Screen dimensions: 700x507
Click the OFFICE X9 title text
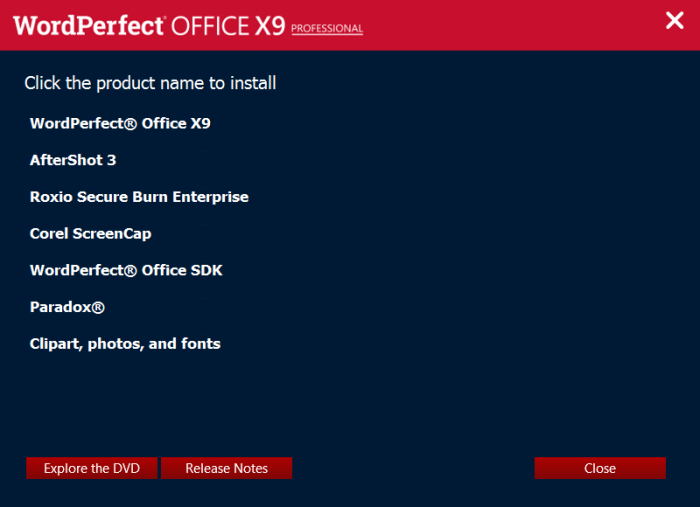(x=229, y=25)
